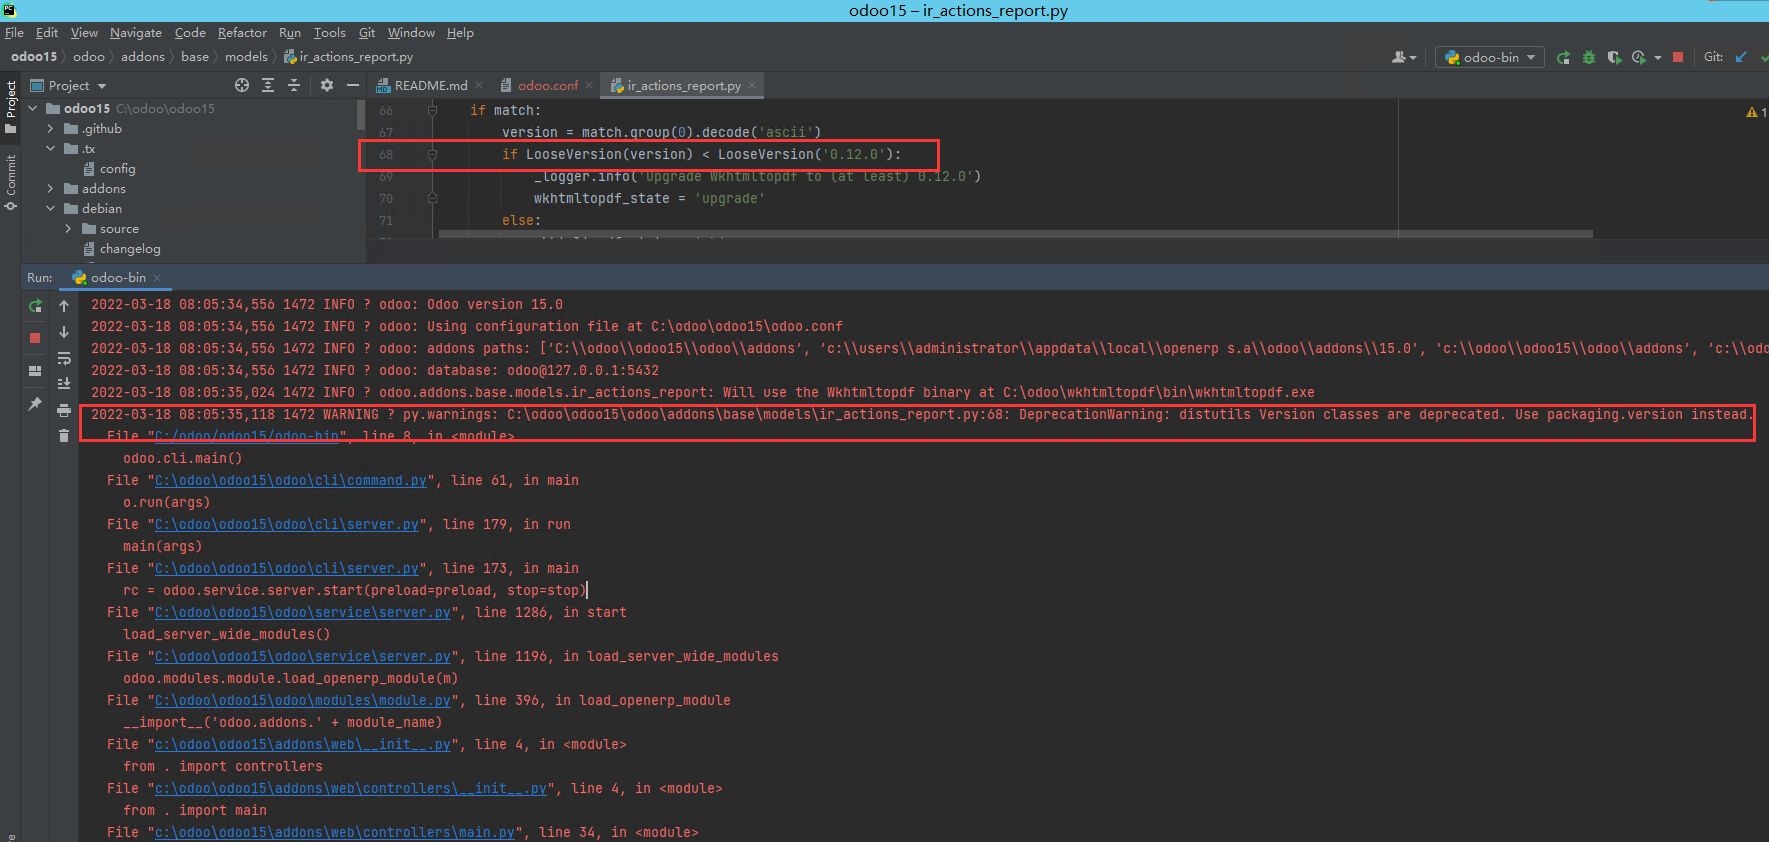Screen dimensions: 1769x842
Task: Collapse the debian folder
Action: pos(51,208)
